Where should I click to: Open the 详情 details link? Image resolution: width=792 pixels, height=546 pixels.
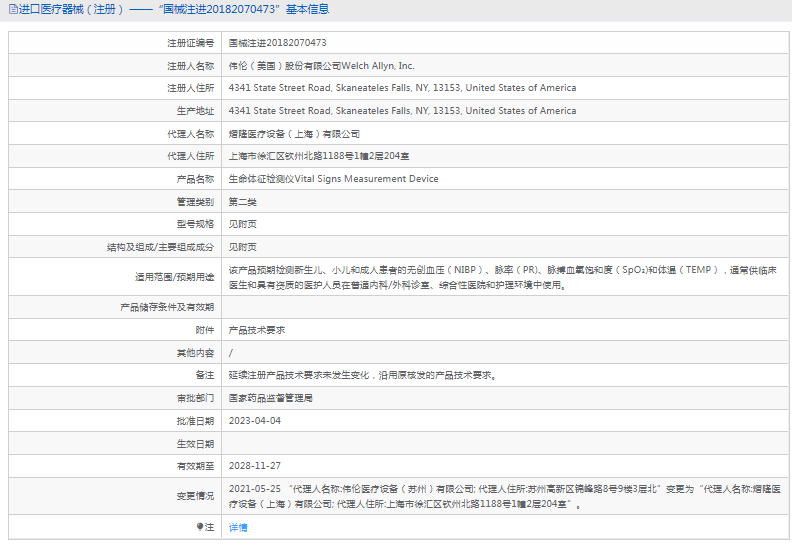(x=238, y=527)
